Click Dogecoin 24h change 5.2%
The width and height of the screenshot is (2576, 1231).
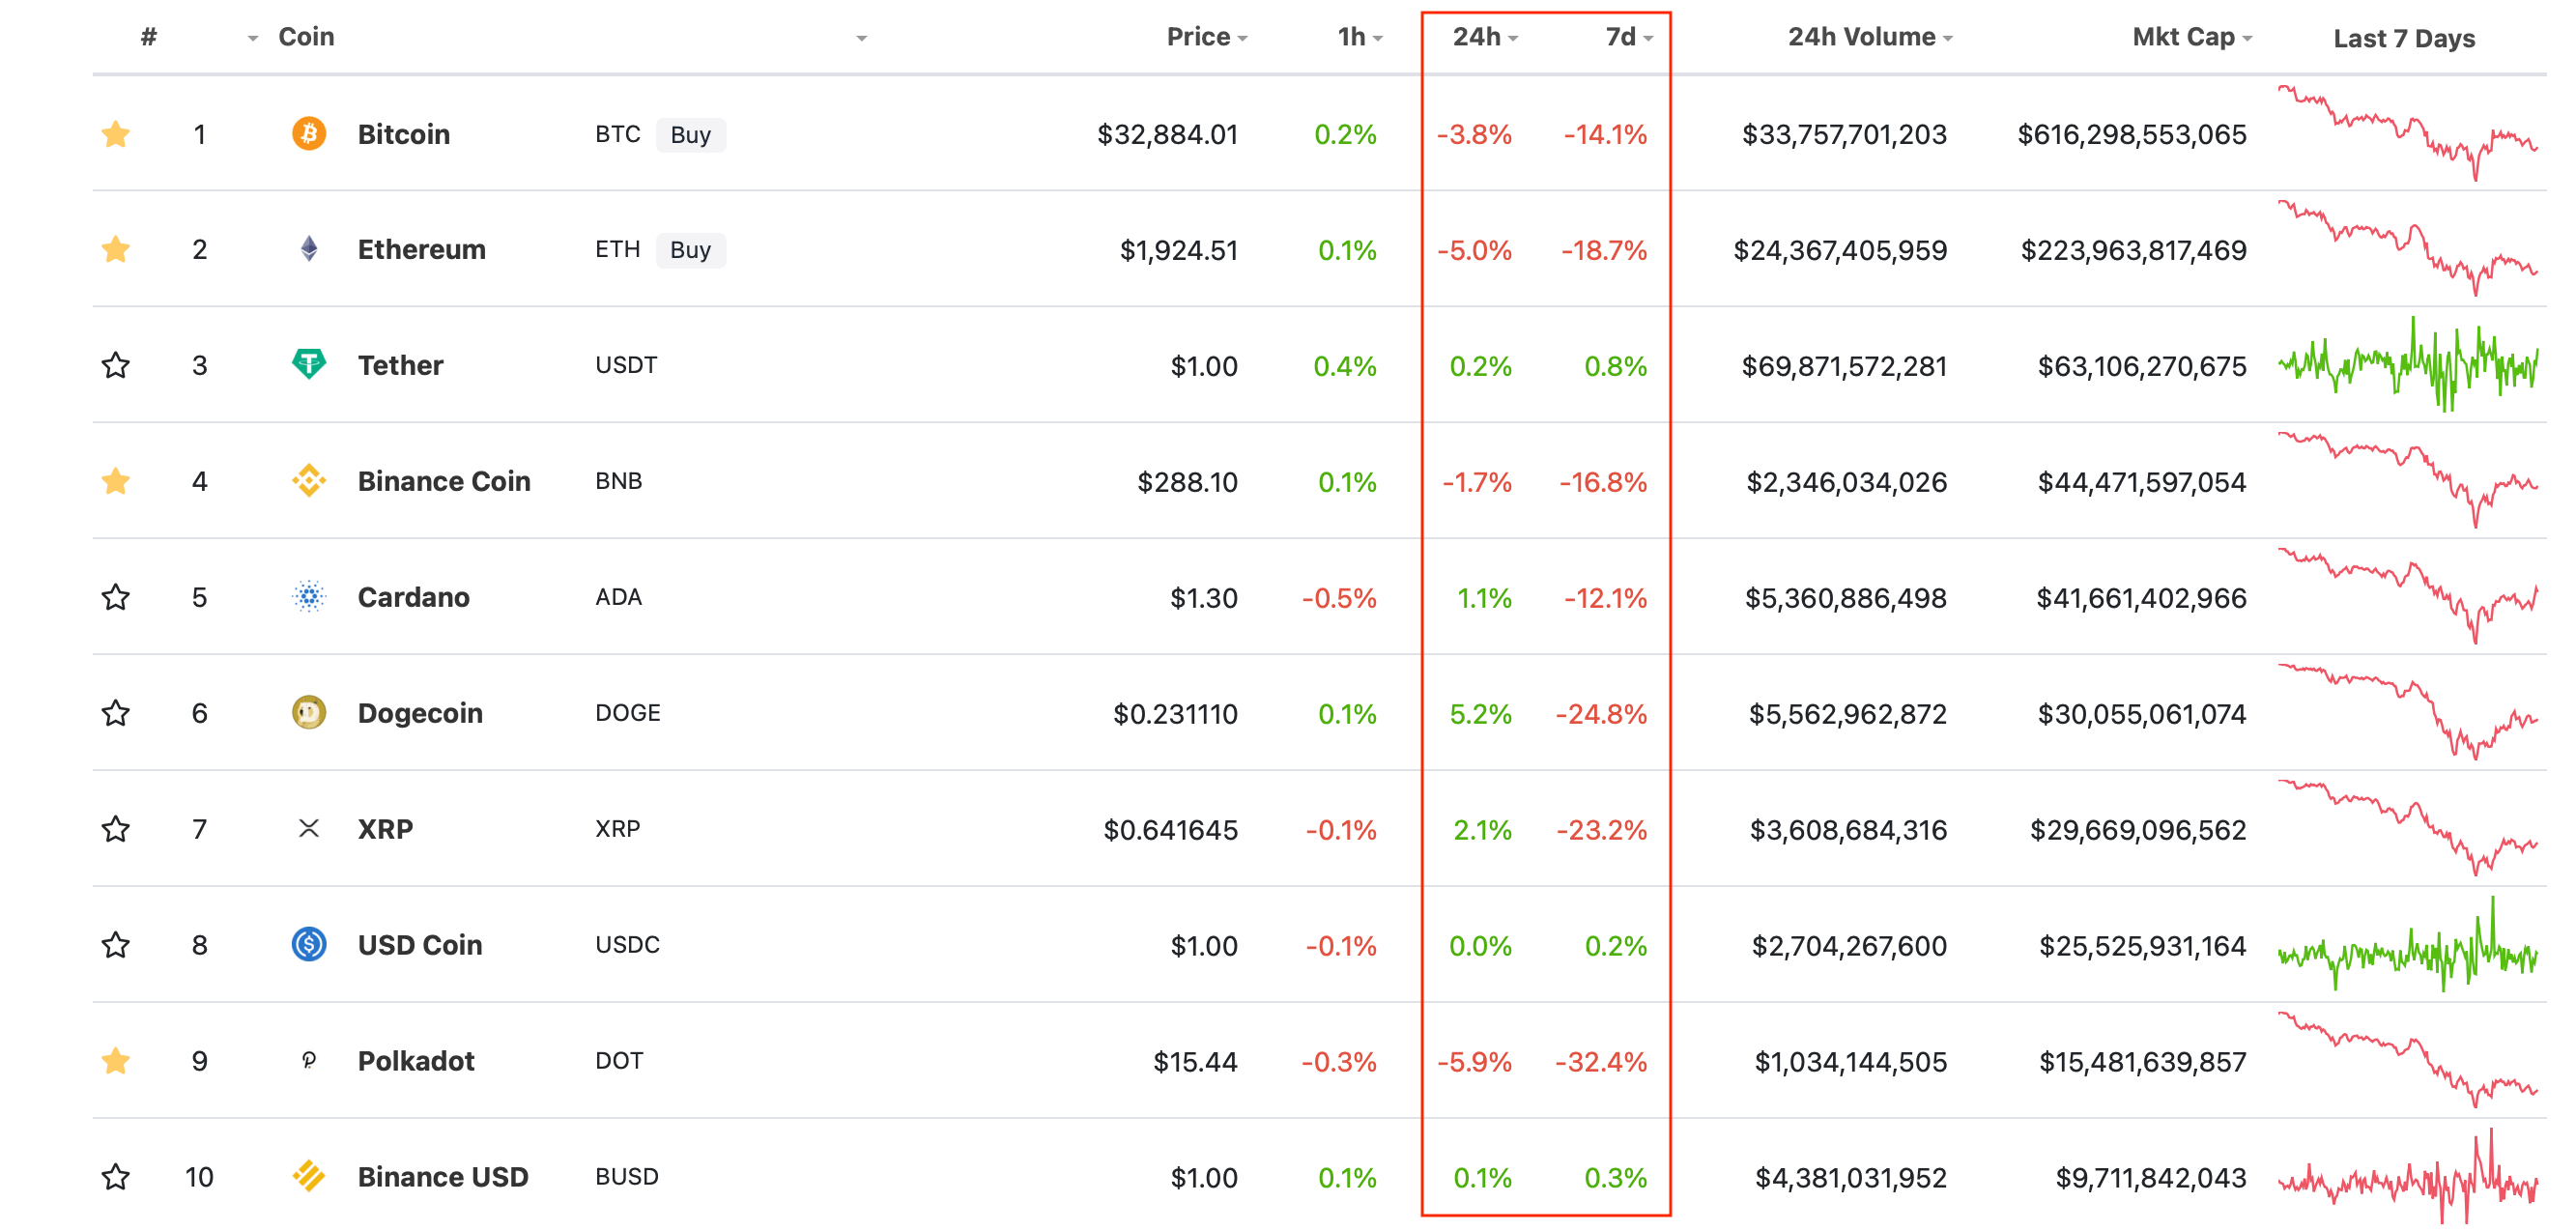tap(1480, 714)
